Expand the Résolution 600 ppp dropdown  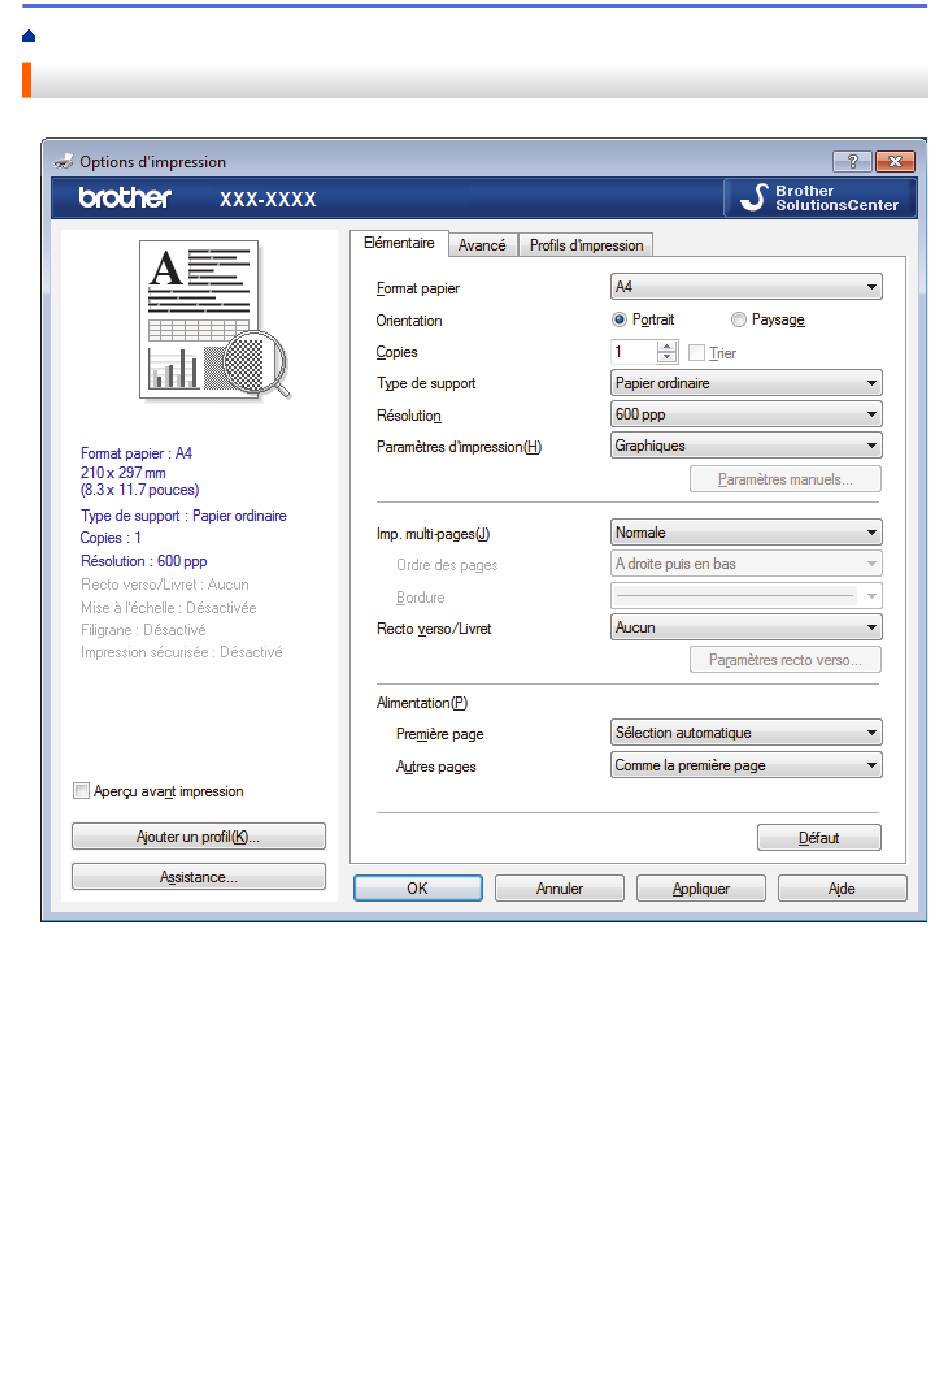(x=746, y=414)
